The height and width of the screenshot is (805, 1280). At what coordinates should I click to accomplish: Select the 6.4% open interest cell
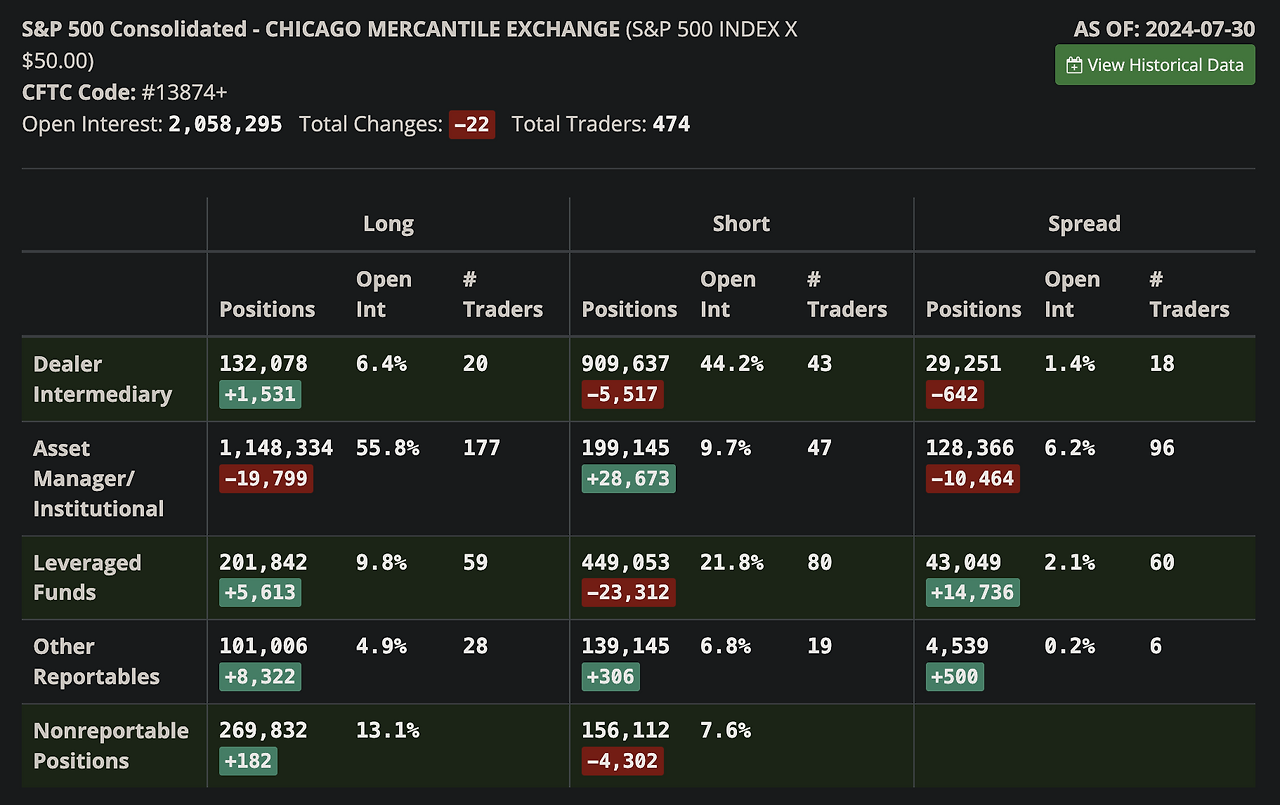click(x=382, y=363)
